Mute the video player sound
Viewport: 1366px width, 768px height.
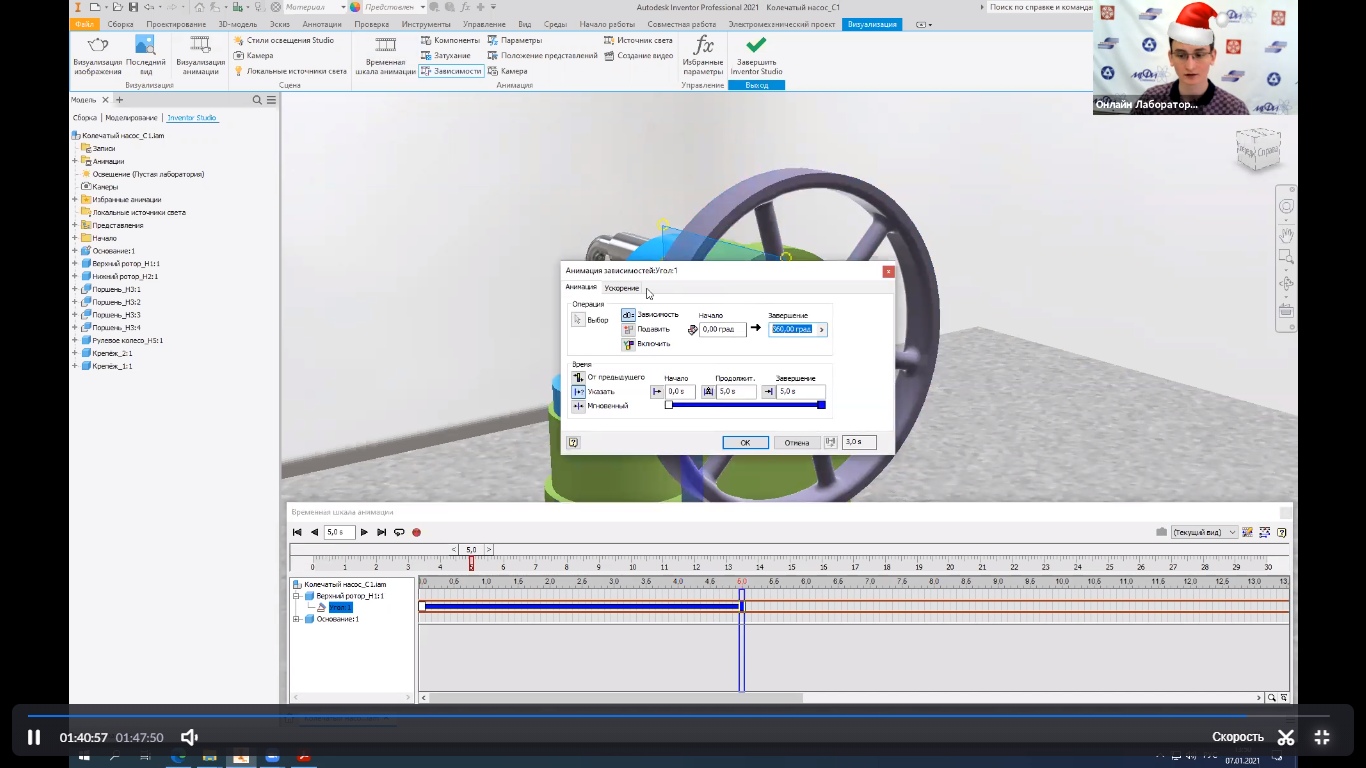(x=189, y=737)
